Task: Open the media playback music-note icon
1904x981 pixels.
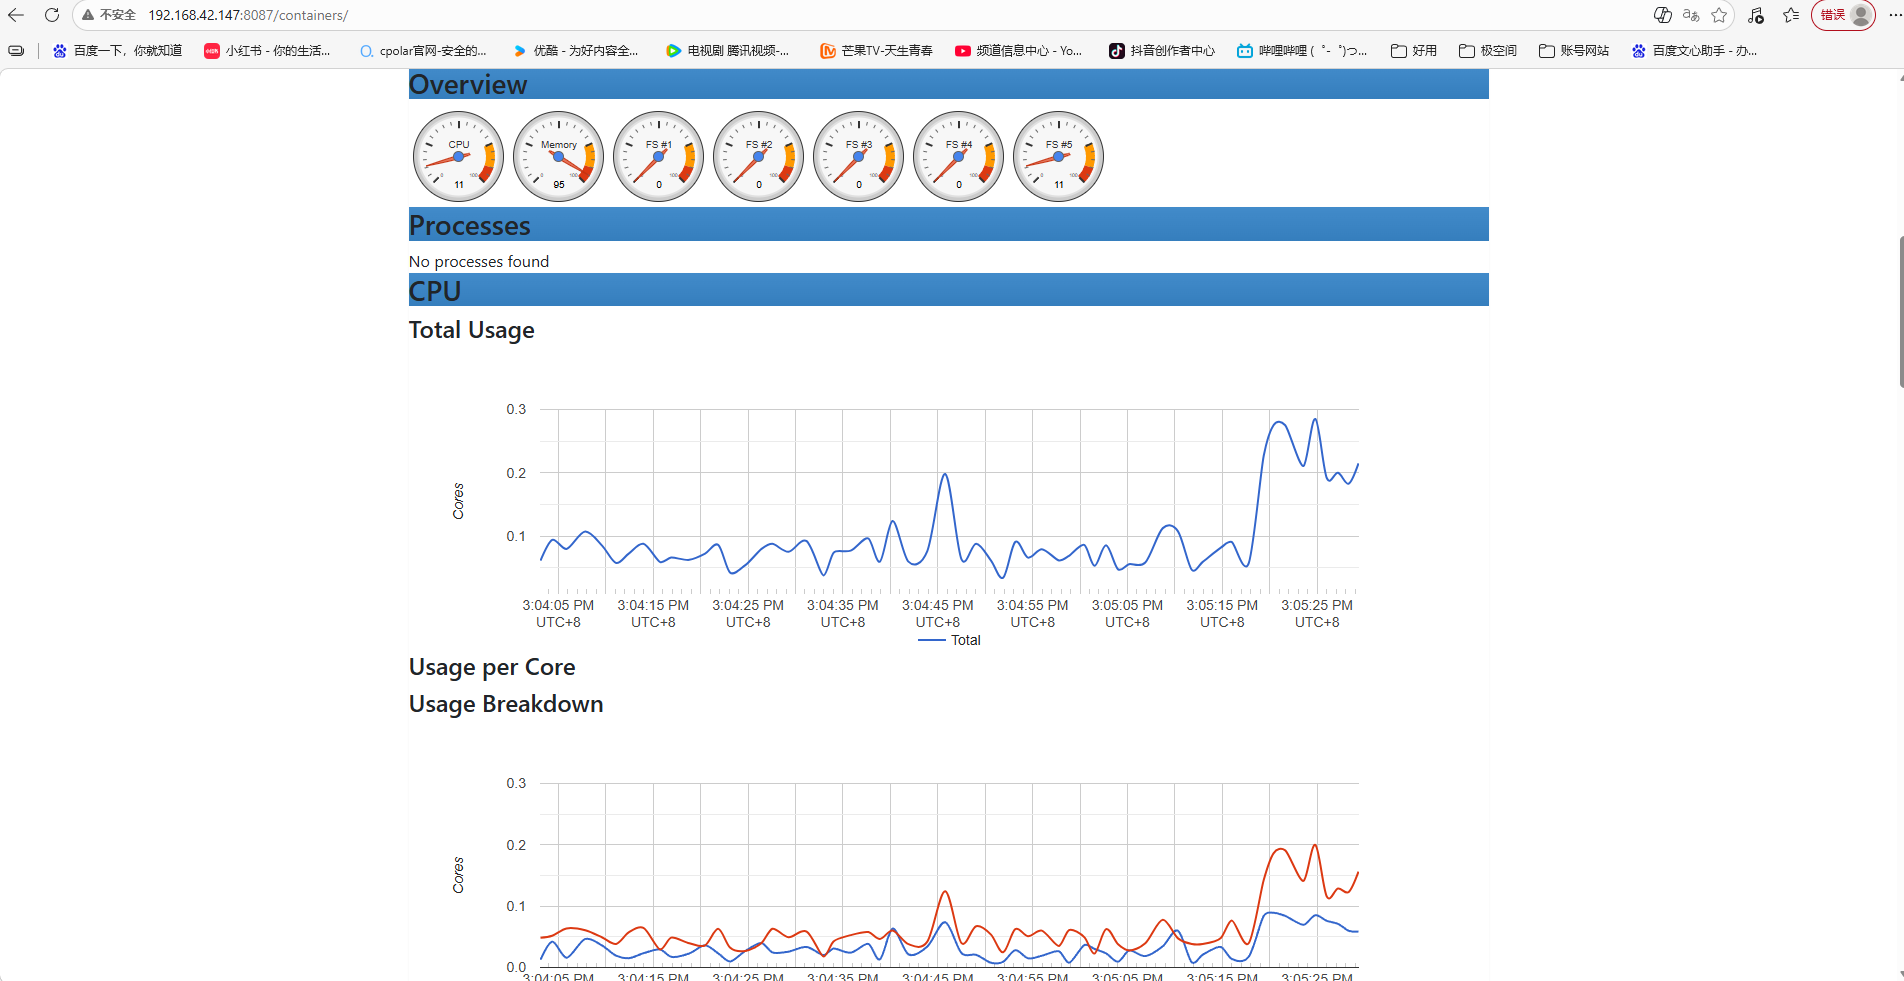Action: (1756, 15)
